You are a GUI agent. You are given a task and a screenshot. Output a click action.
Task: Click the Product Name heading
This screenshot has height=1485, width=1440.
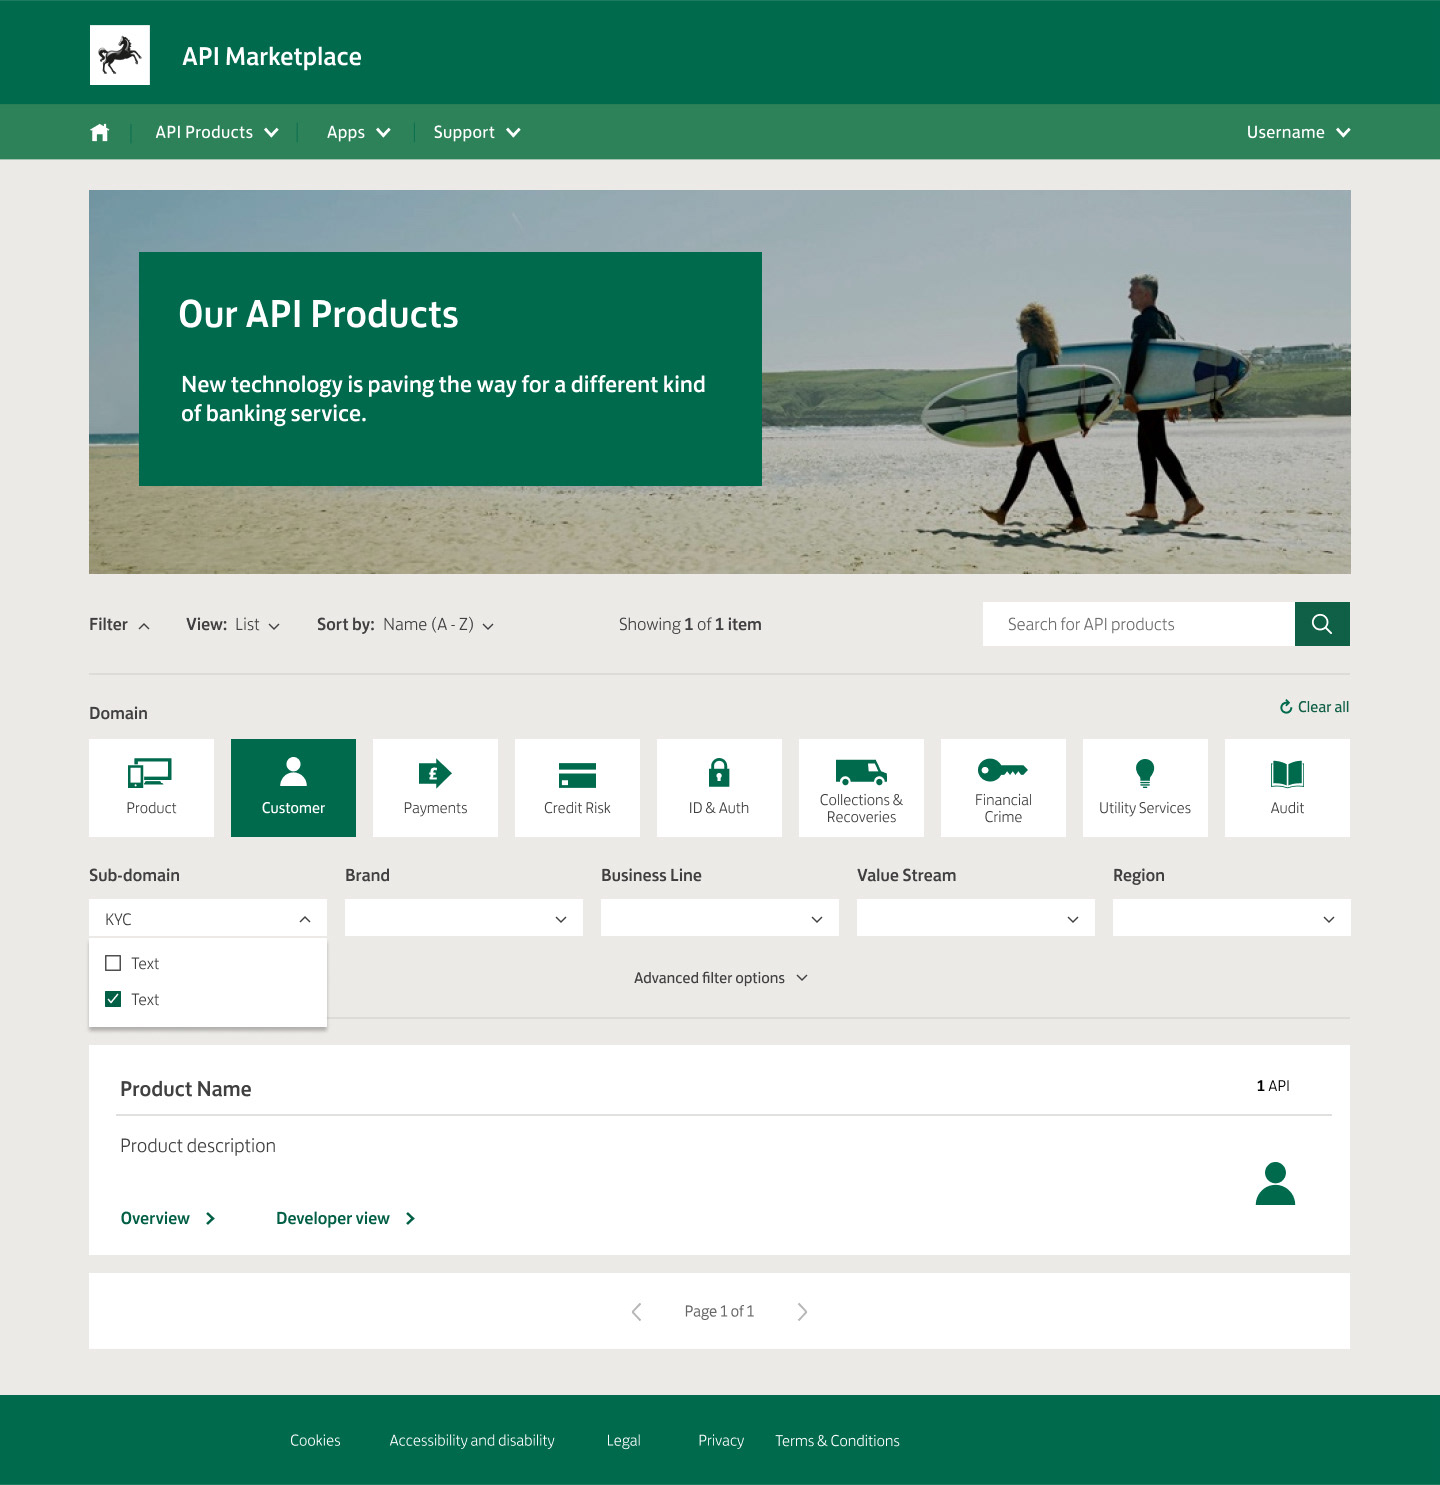pos(186,1089)
